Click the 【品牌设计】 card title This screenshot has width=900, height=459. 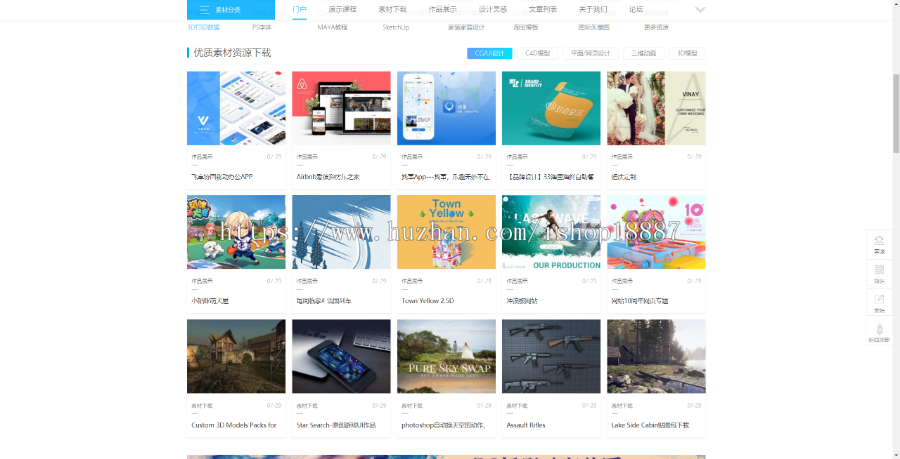coord(550,177)
